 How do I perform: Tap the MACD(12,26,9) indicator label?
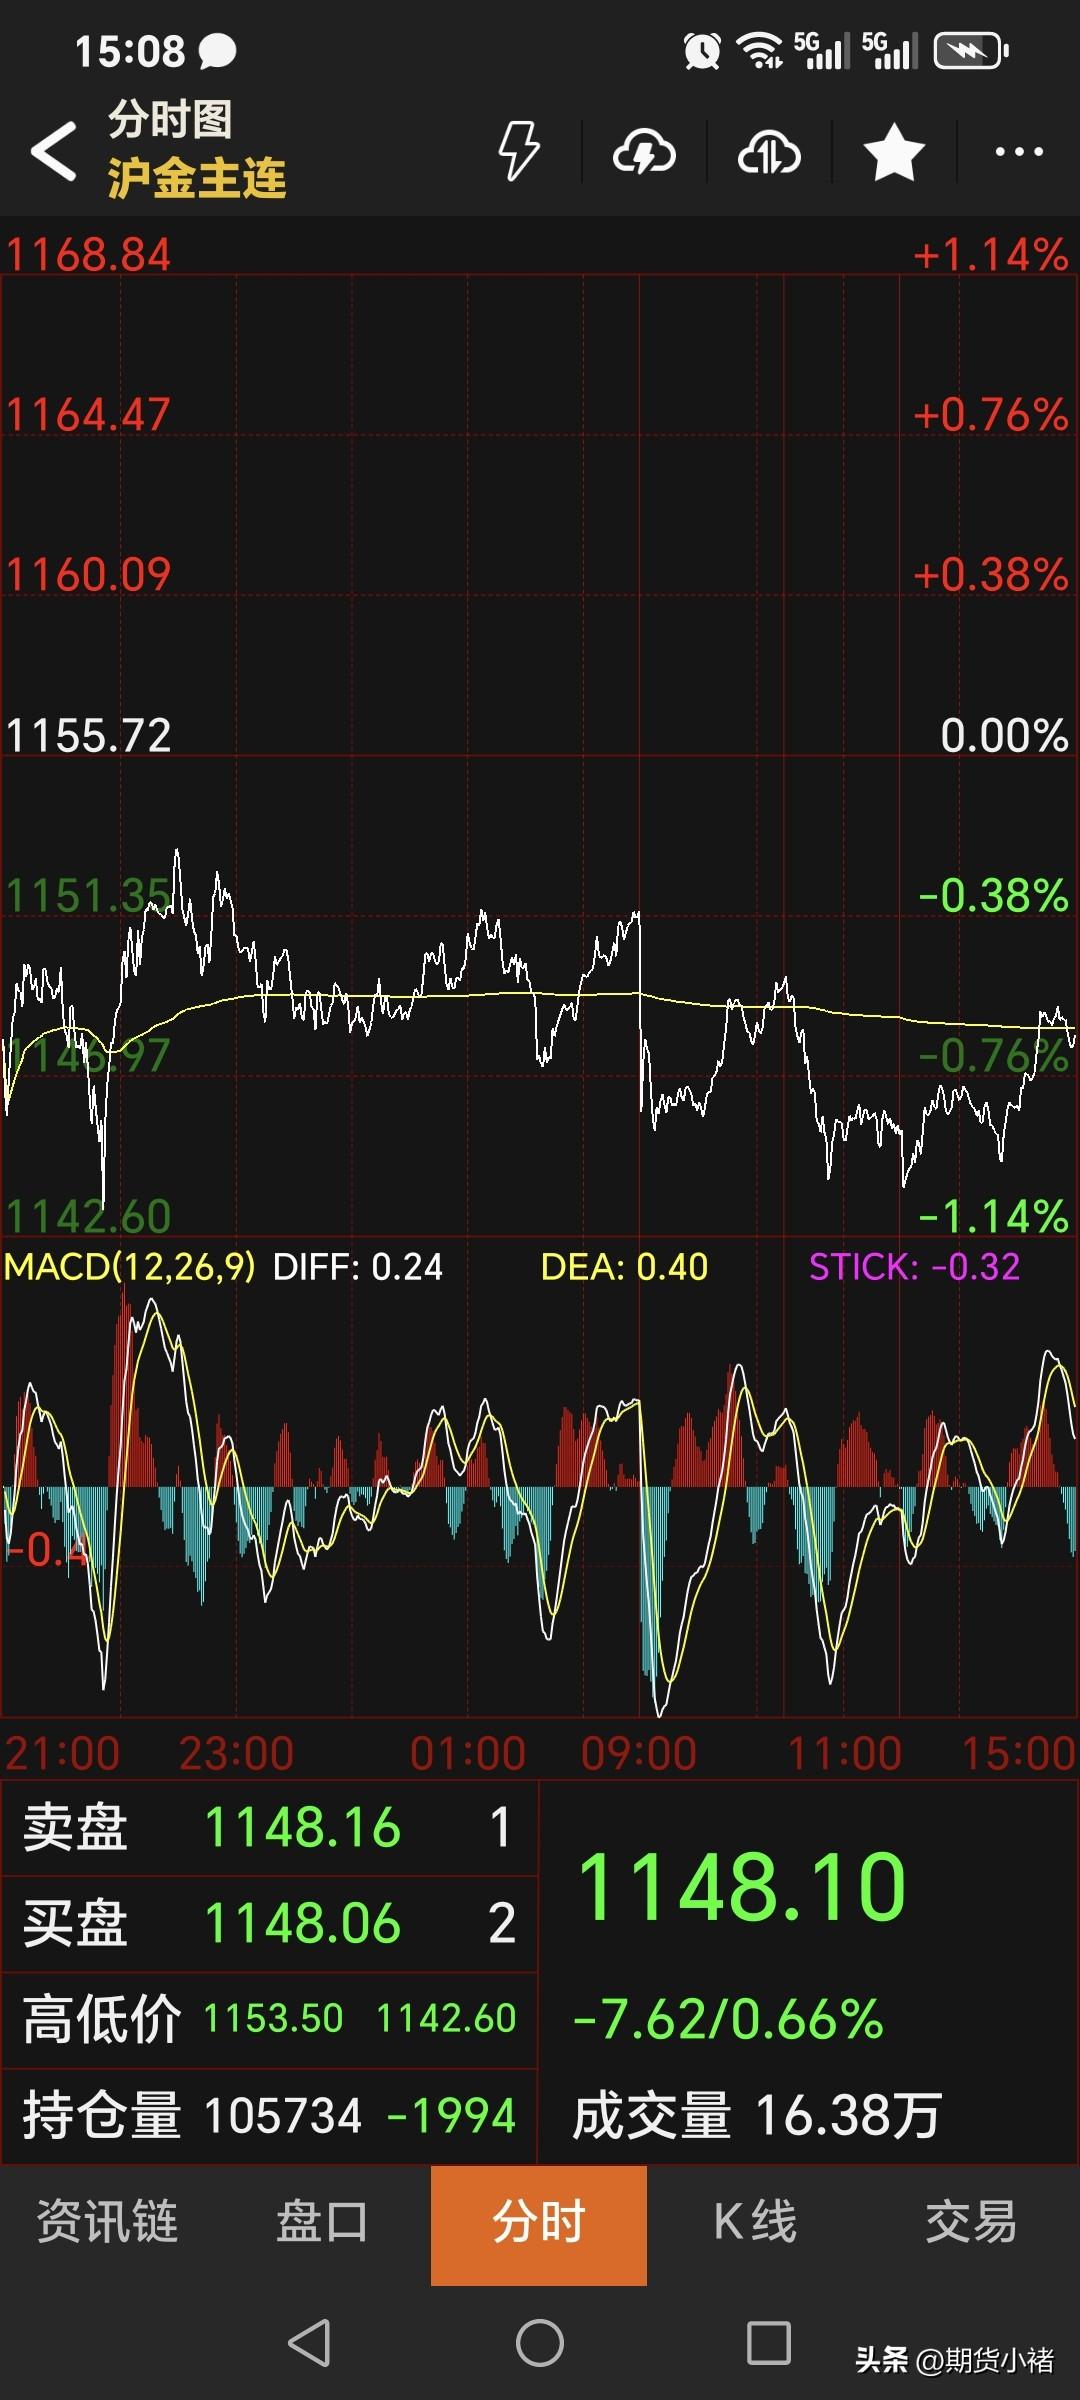129,1267
